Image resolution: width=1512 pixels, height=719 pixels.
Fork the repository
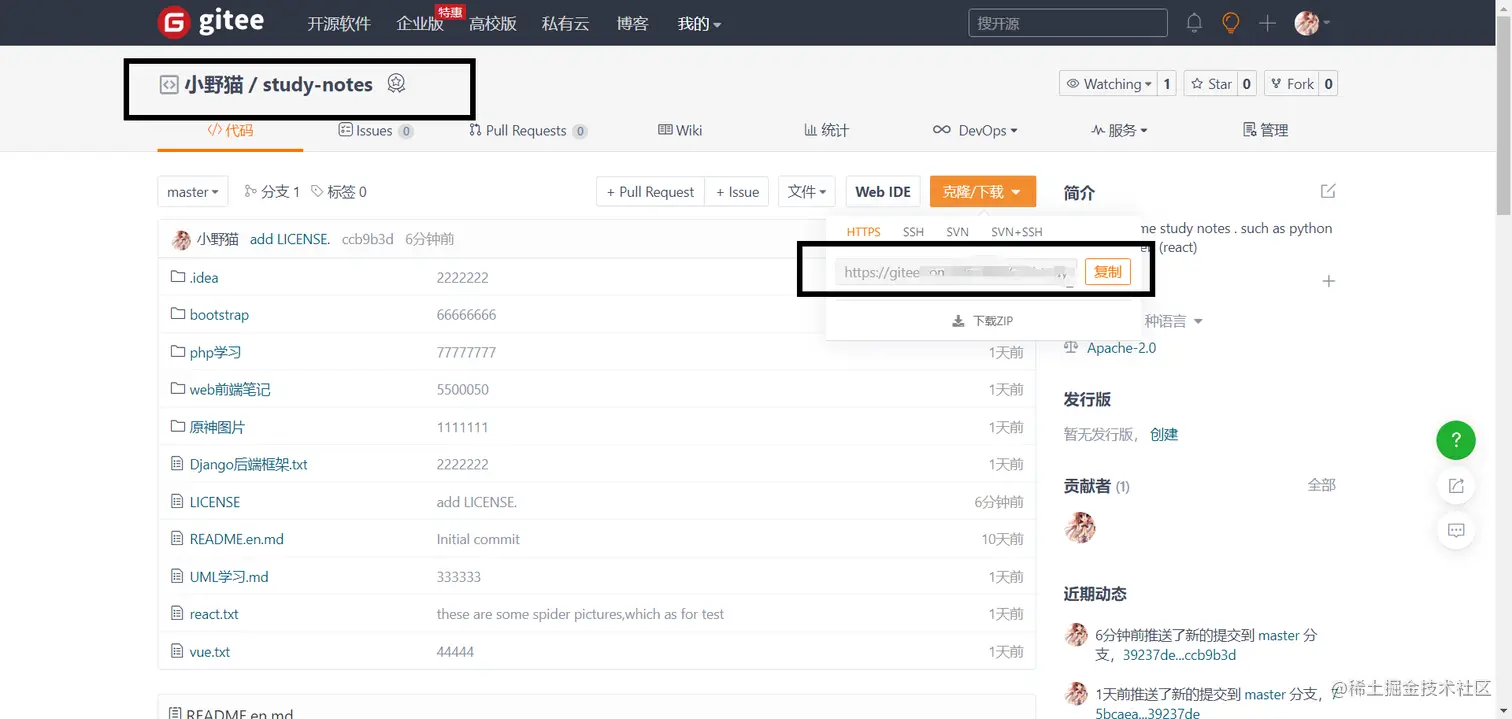click(1291, 84)
